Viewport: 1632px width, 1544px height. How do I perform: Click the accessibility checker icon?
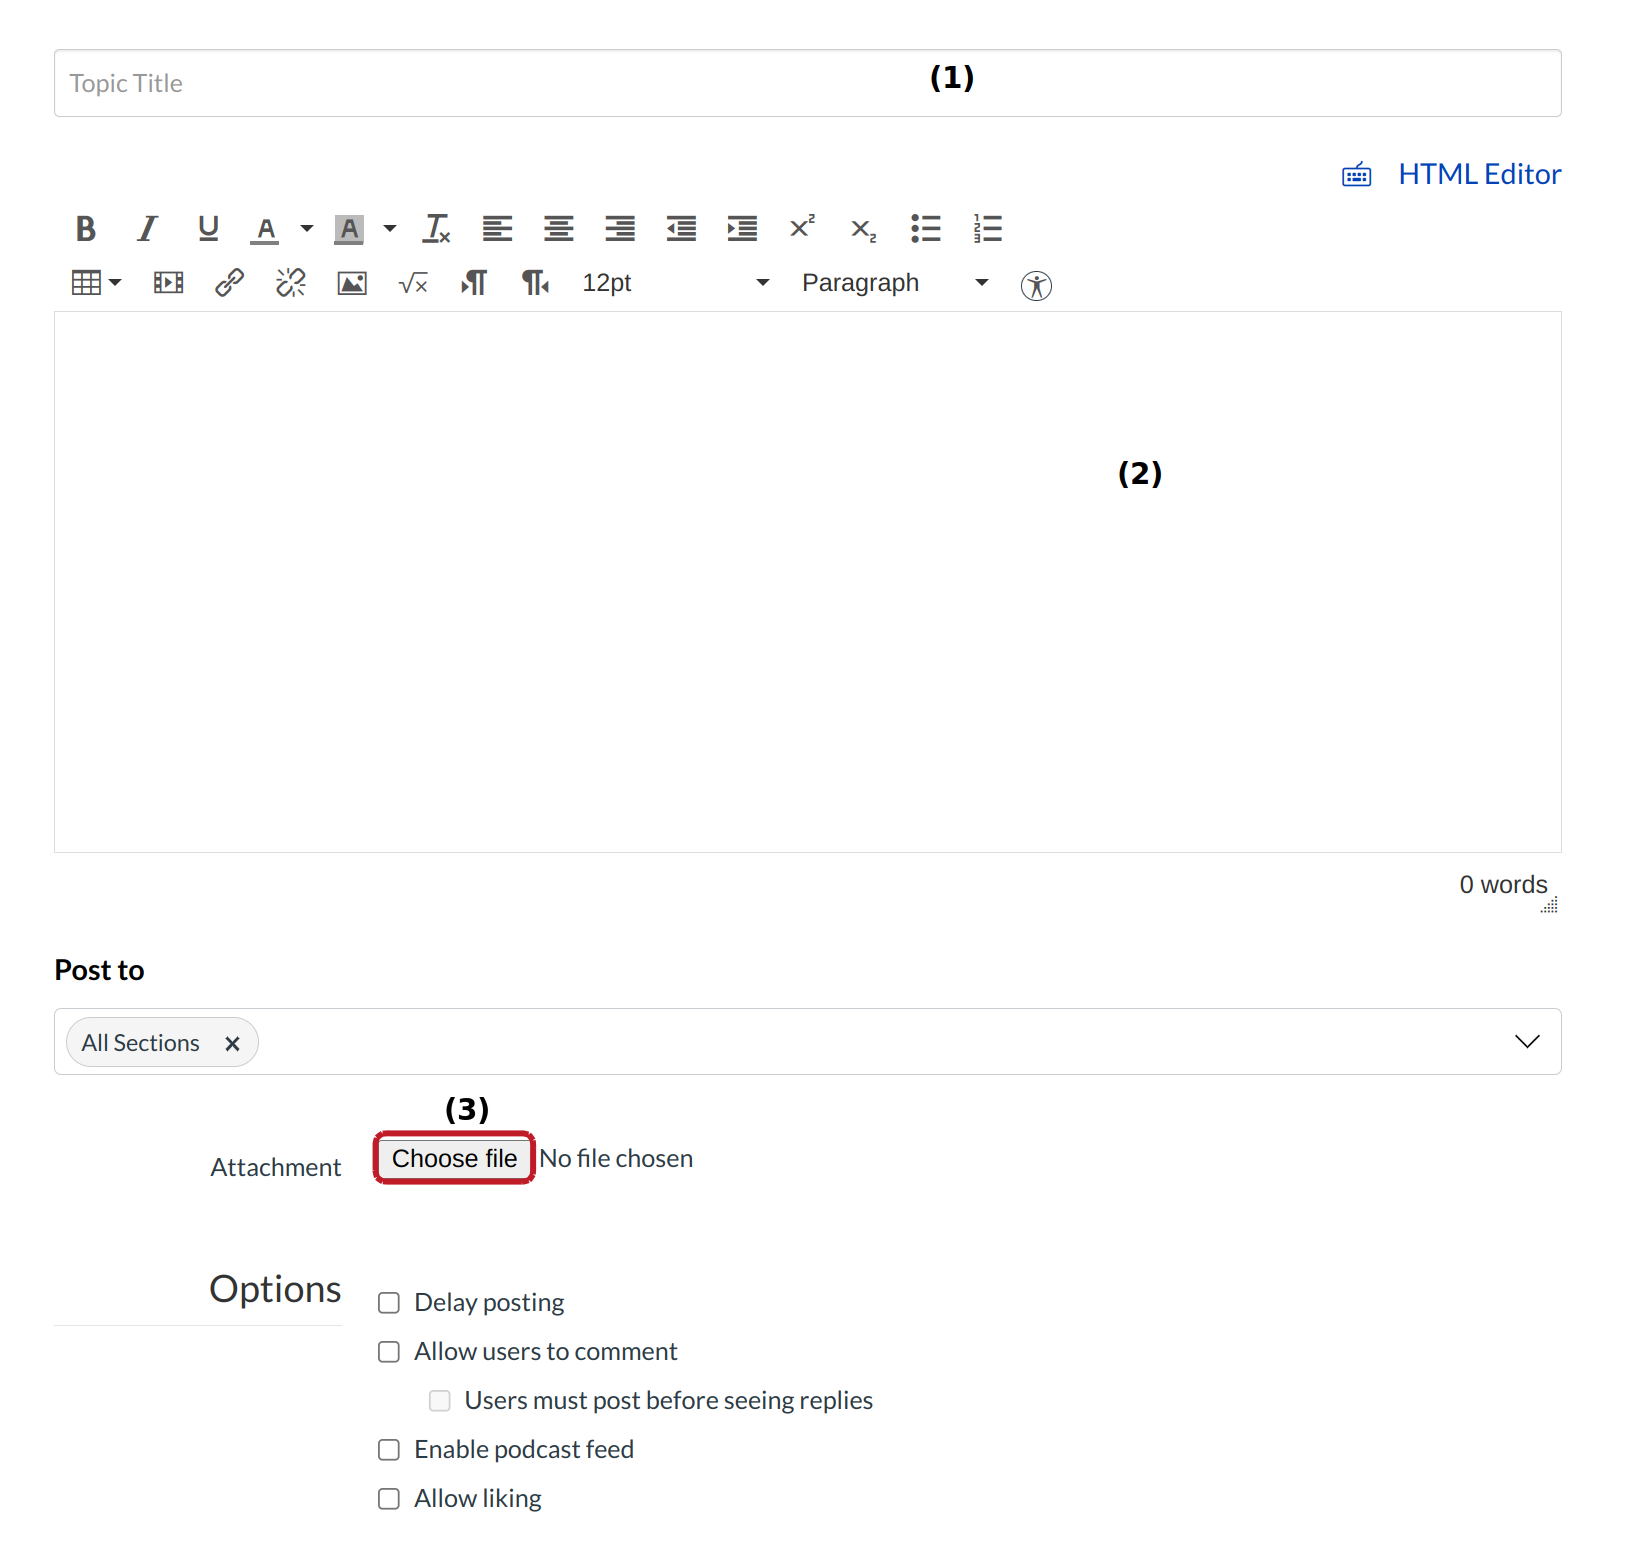[1036, 286]
